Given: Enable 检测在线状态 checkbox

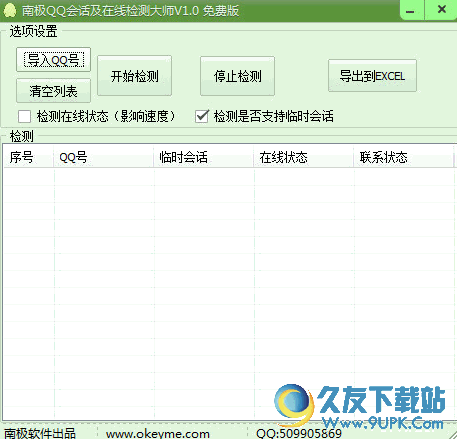Looking at the screenshot, I should coord(24,117).
